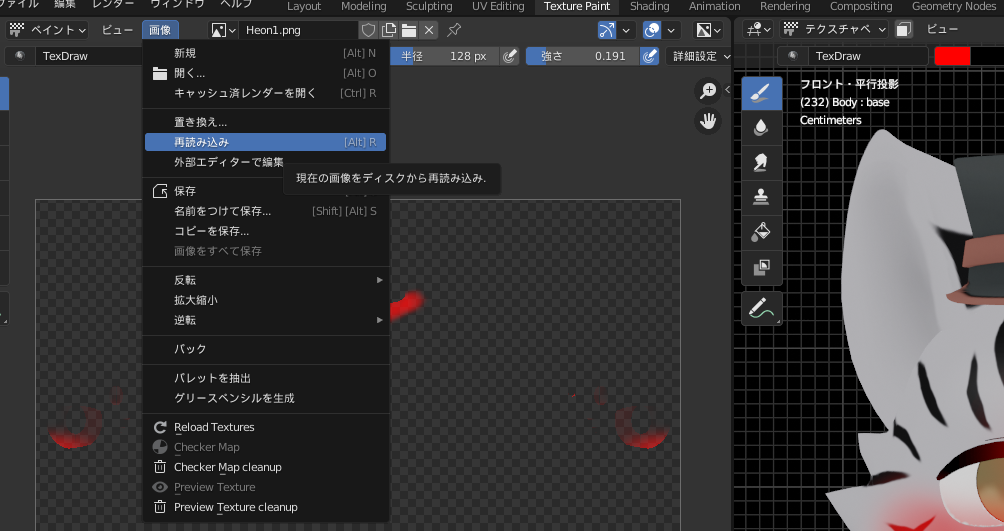The width and height of the screenshot is (1004, 531).
Task: Choose 保存 from the image menu
Action: pos(266,191)
